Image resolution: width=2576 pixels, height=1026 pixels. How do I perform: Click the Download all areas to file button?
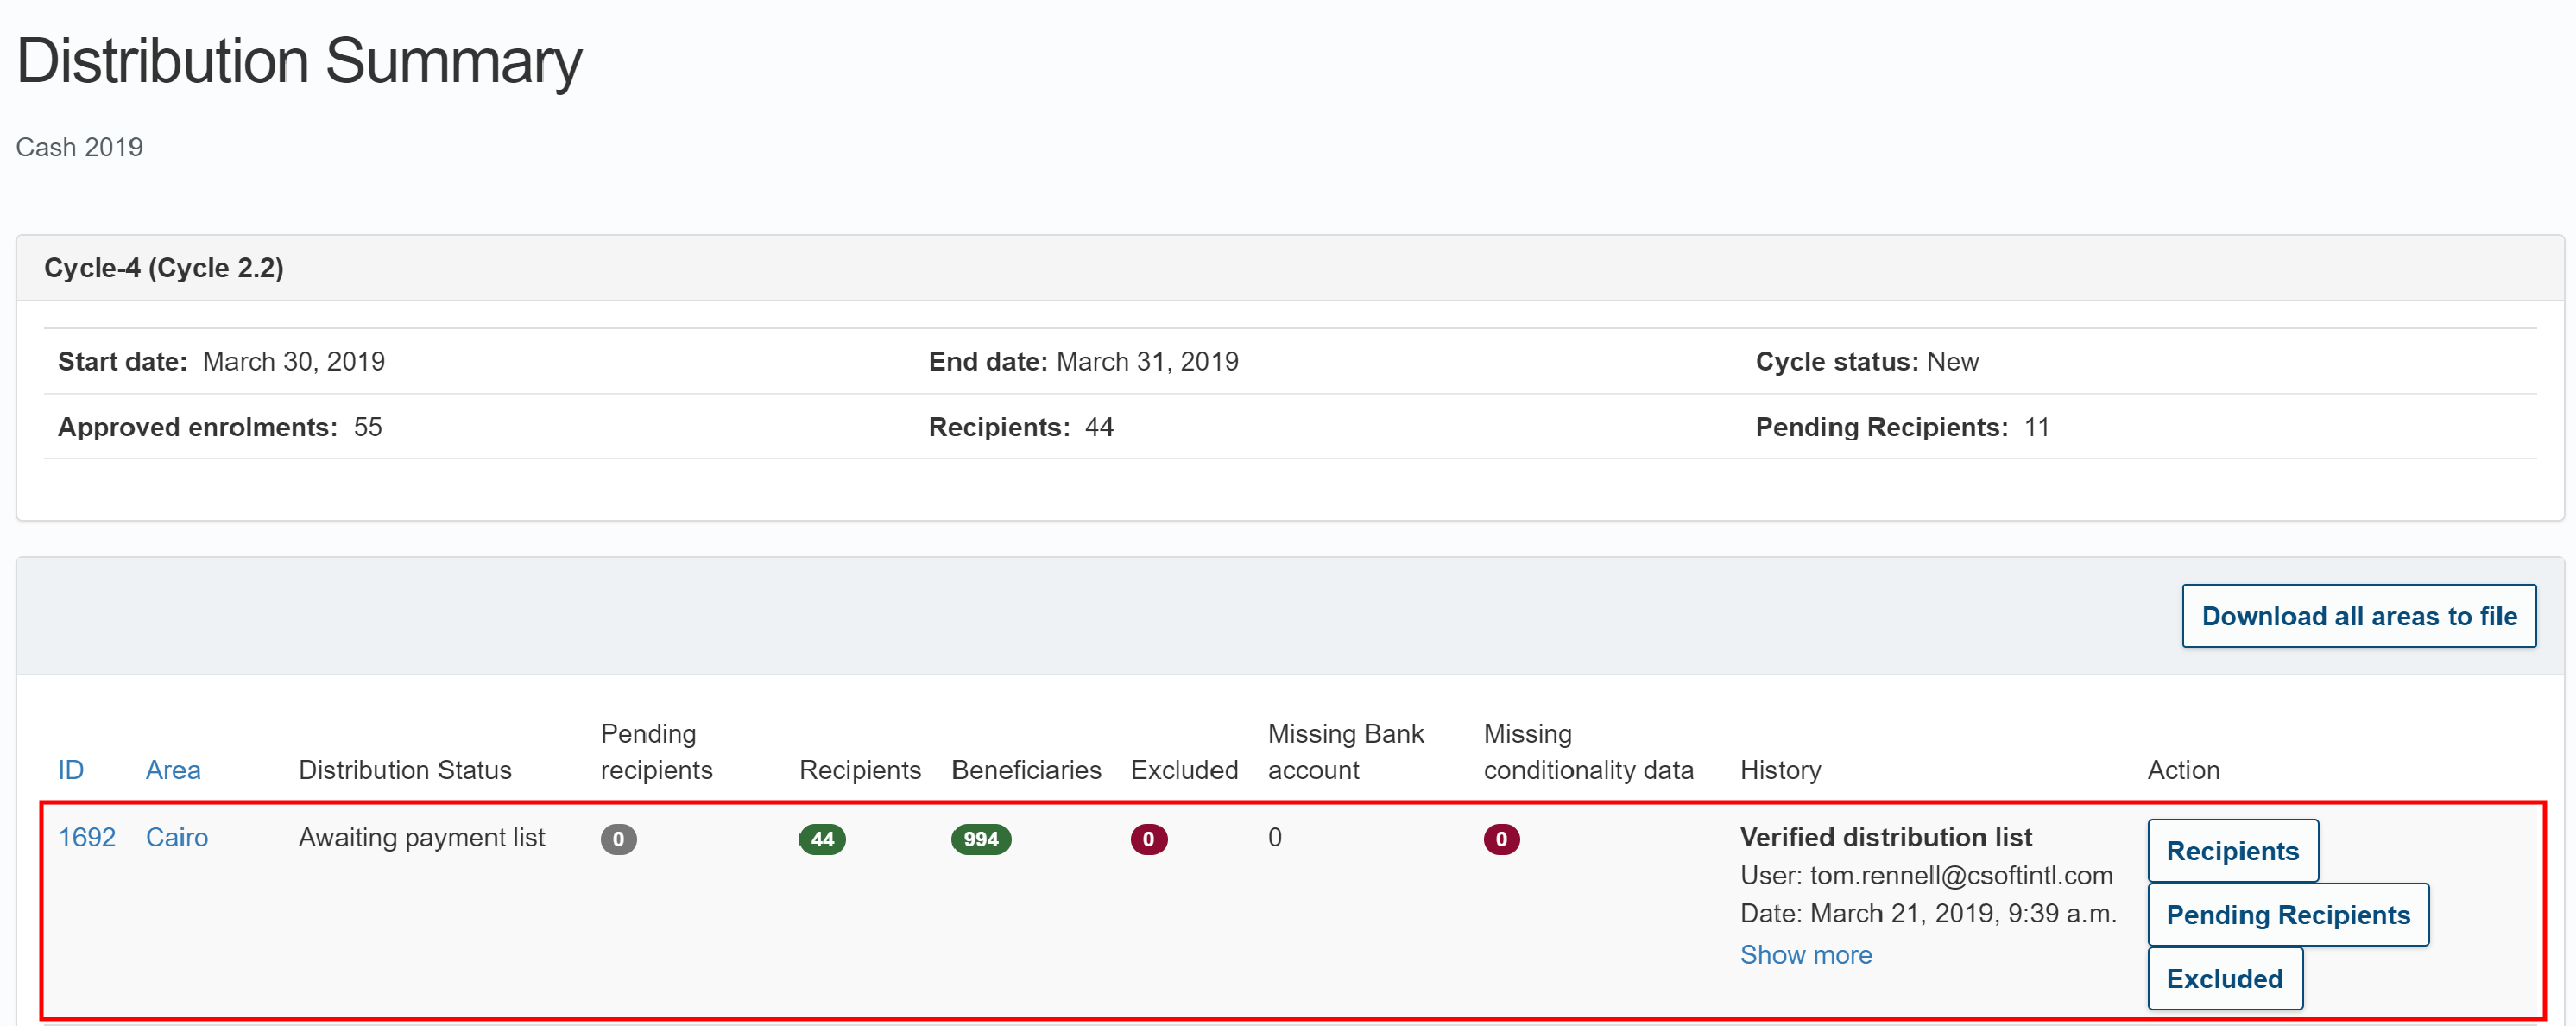pyautogui.click(x=2358, y=616)
